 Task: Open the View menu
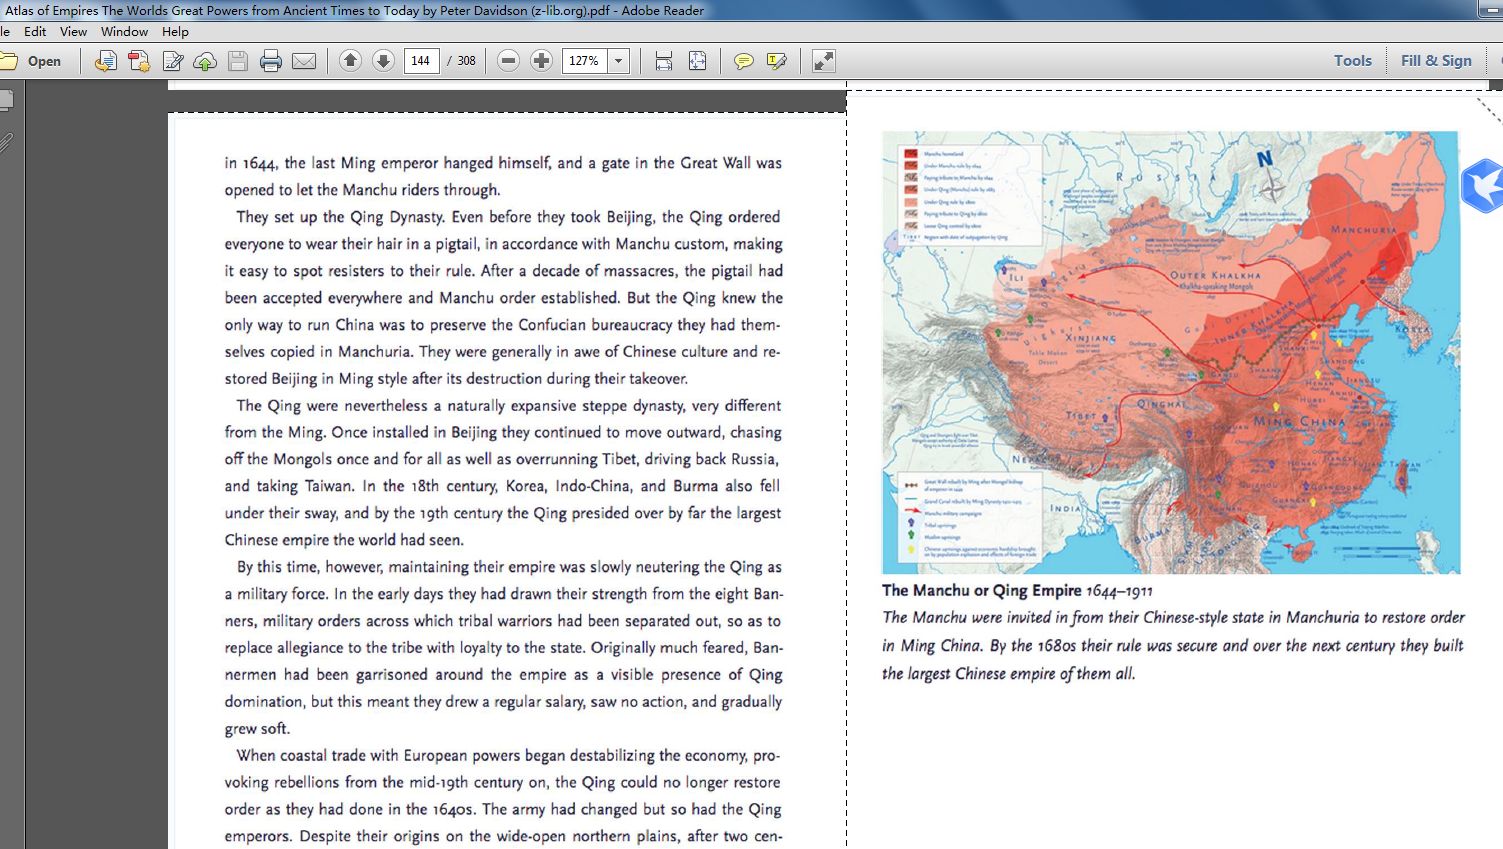[x=73, y=31]
